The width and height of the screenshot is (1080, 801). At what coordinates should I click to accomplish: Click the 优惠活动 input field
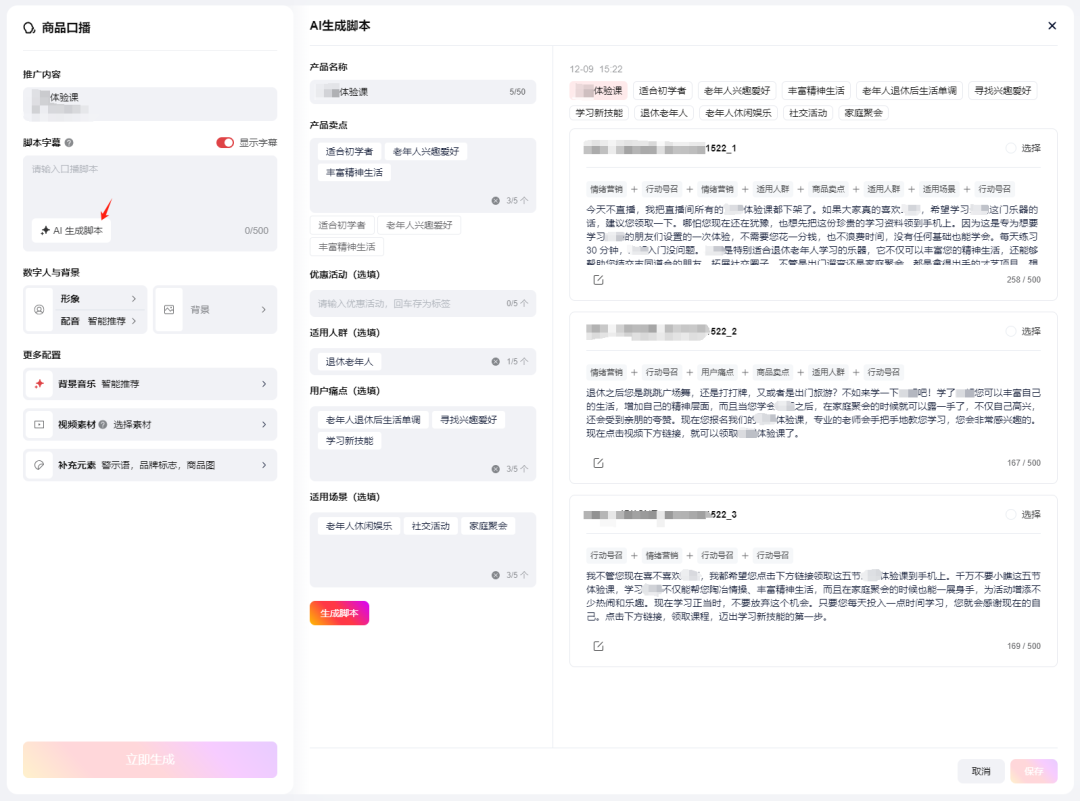(x=423, y=303)
